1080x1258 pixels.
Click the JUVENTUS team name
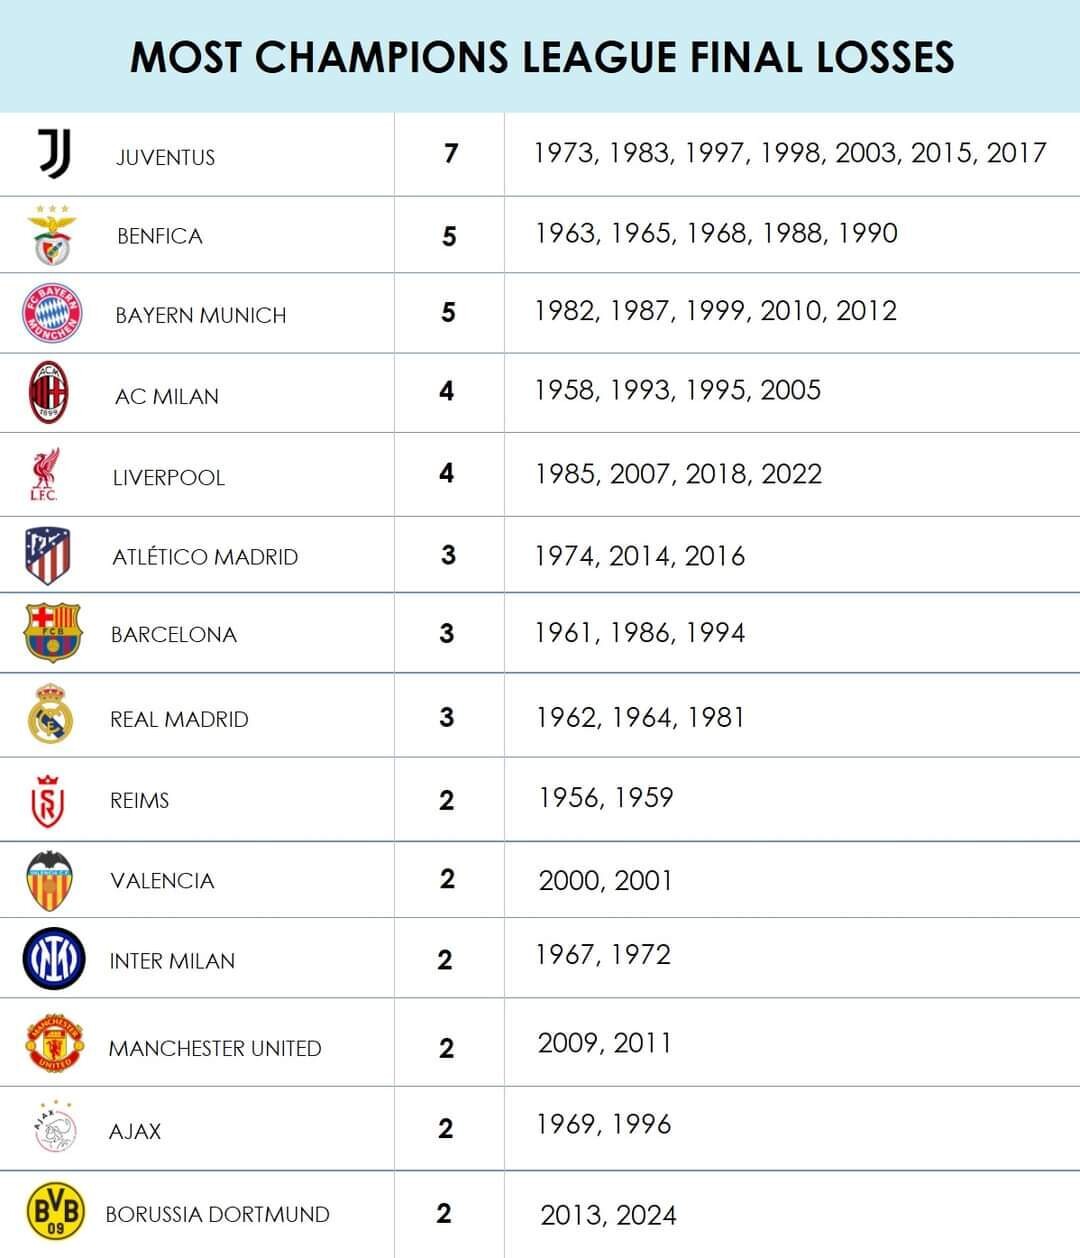(165, 158)
